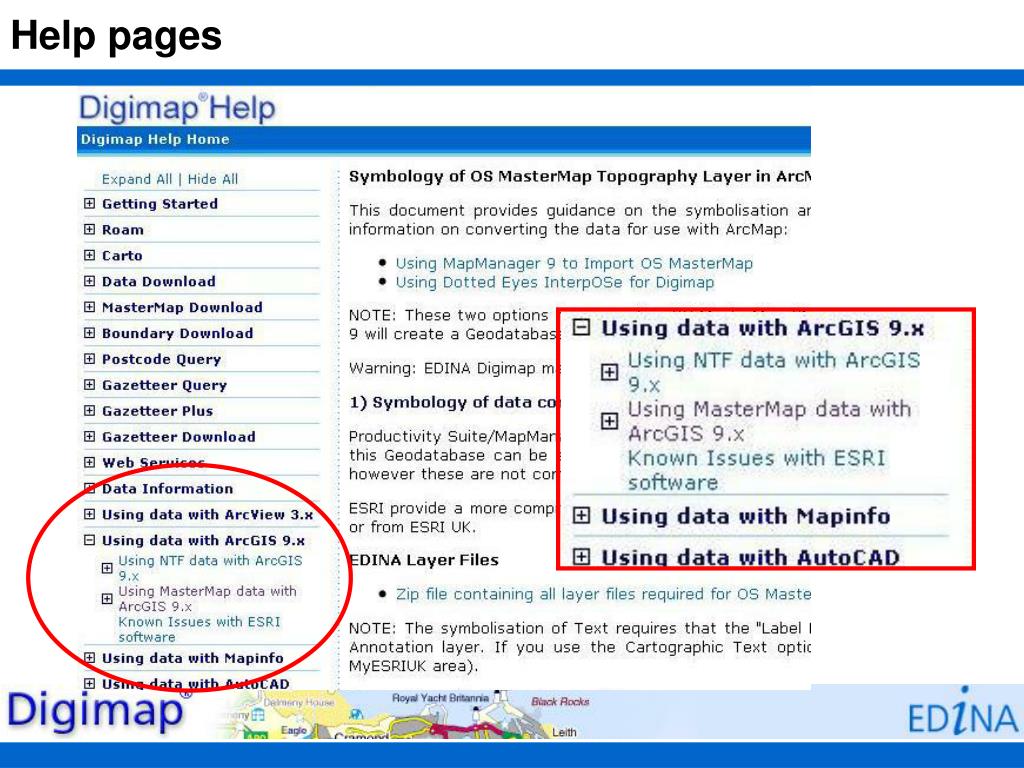Viewport: 1024px width, 768px height.
Task: Click the Digimap logo in slide footer
Action: click(98, 710)
